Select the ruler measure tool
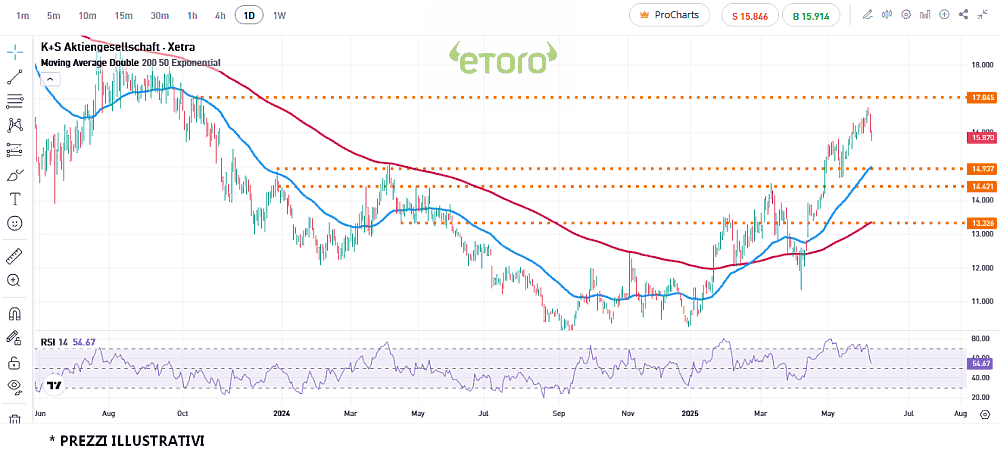Image resolution: width=1000 pixels, height=450 pixels. 15,256
